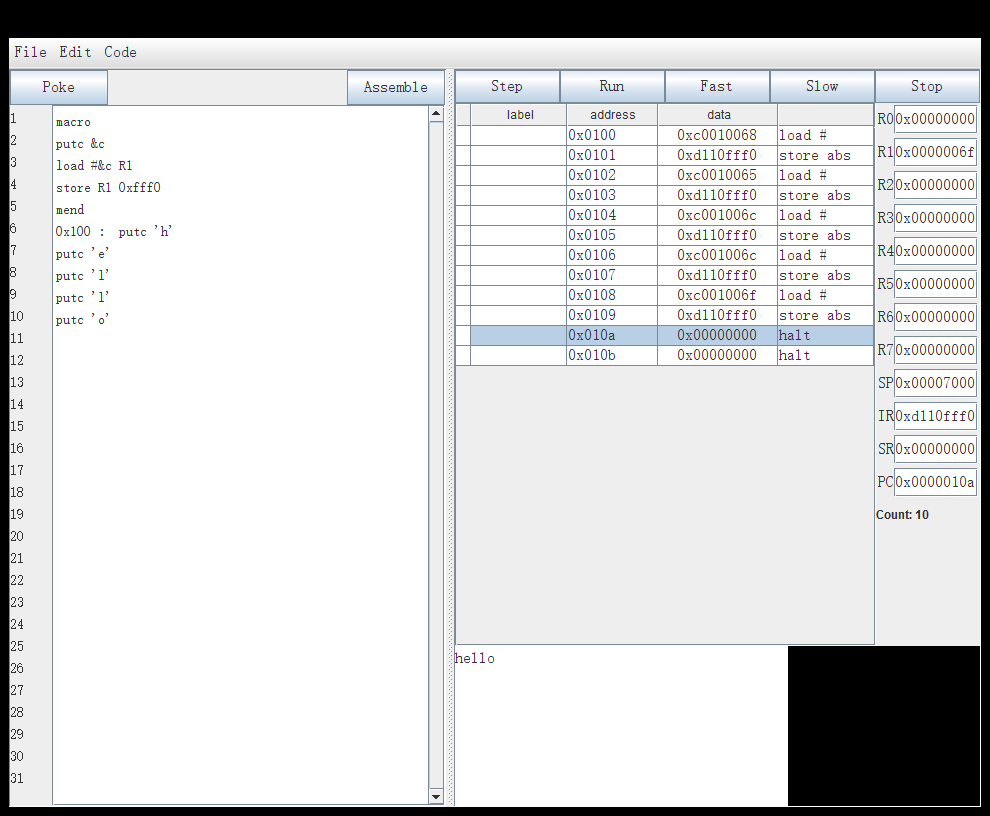
Task: Open the Code menu
Action: point(120,52)
